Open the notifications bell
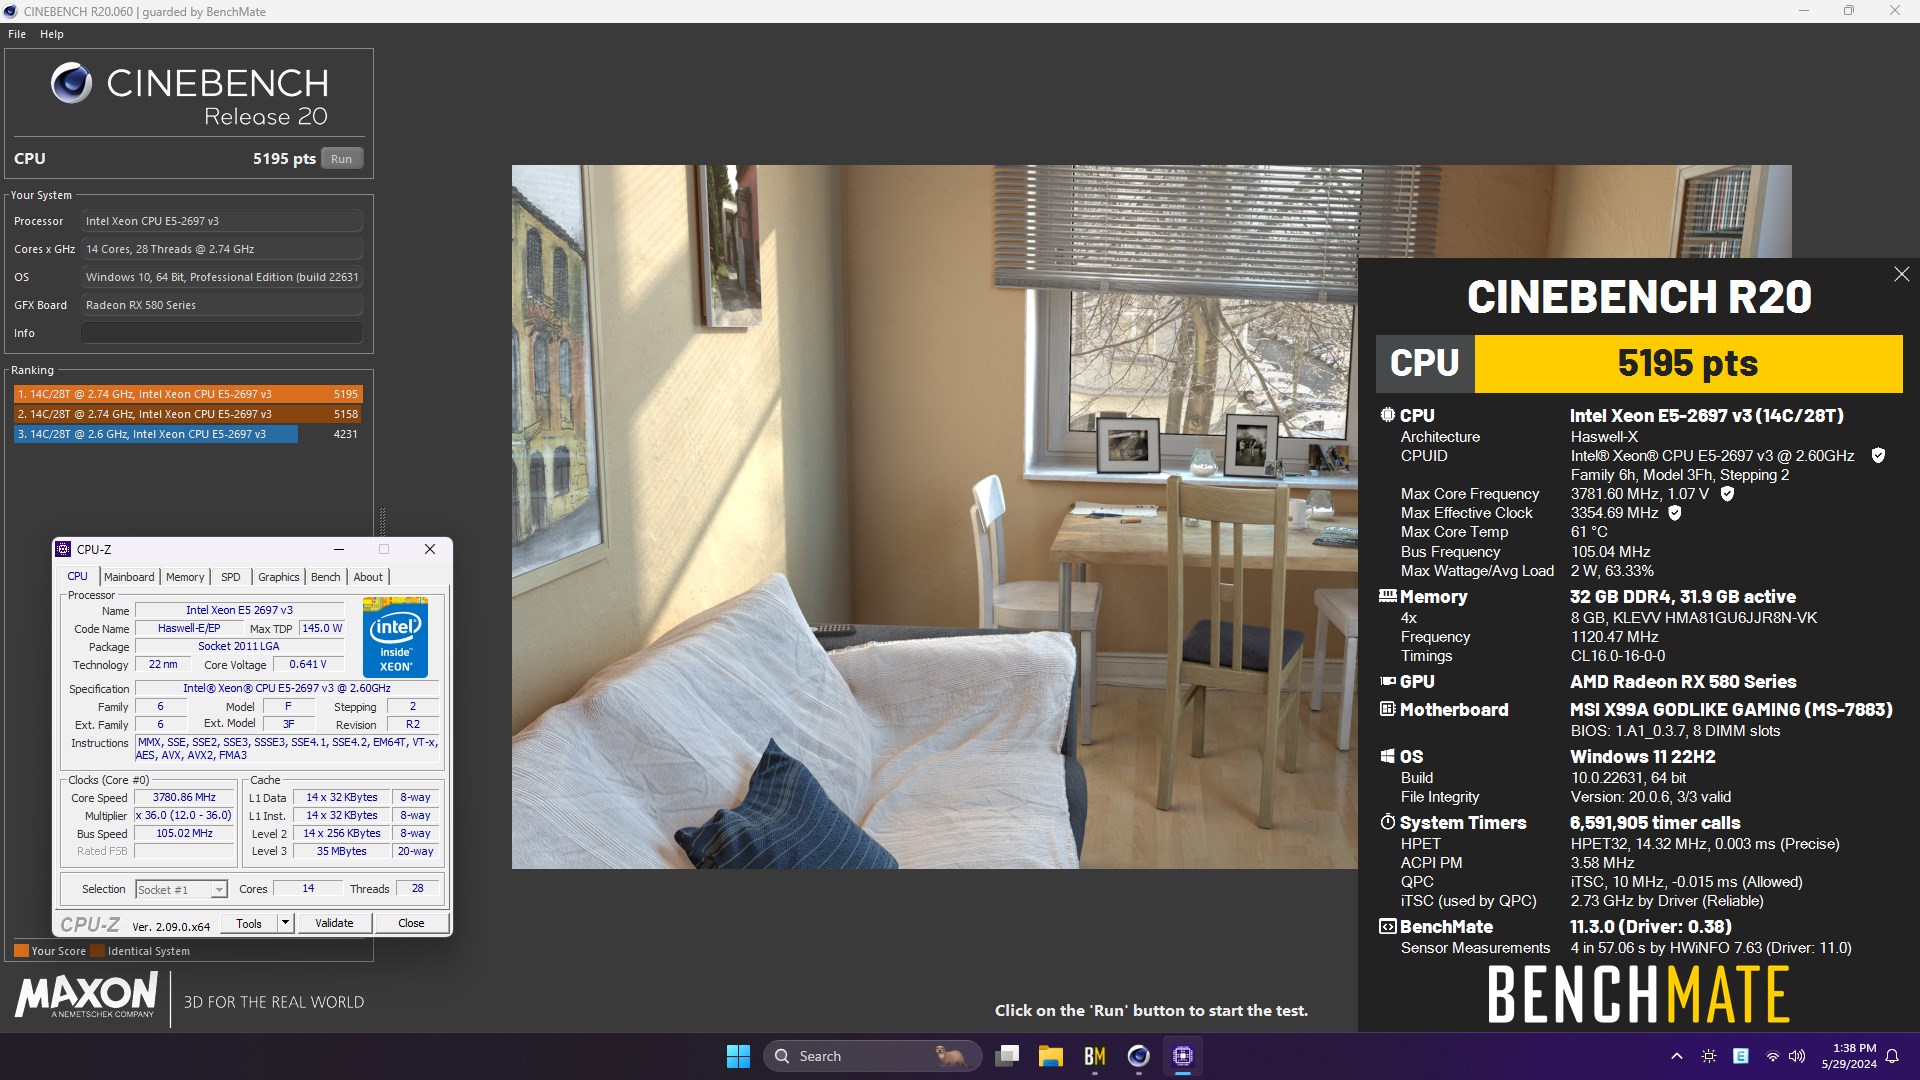This screenshot has height=1080, width=1920. (1892, 1056)
